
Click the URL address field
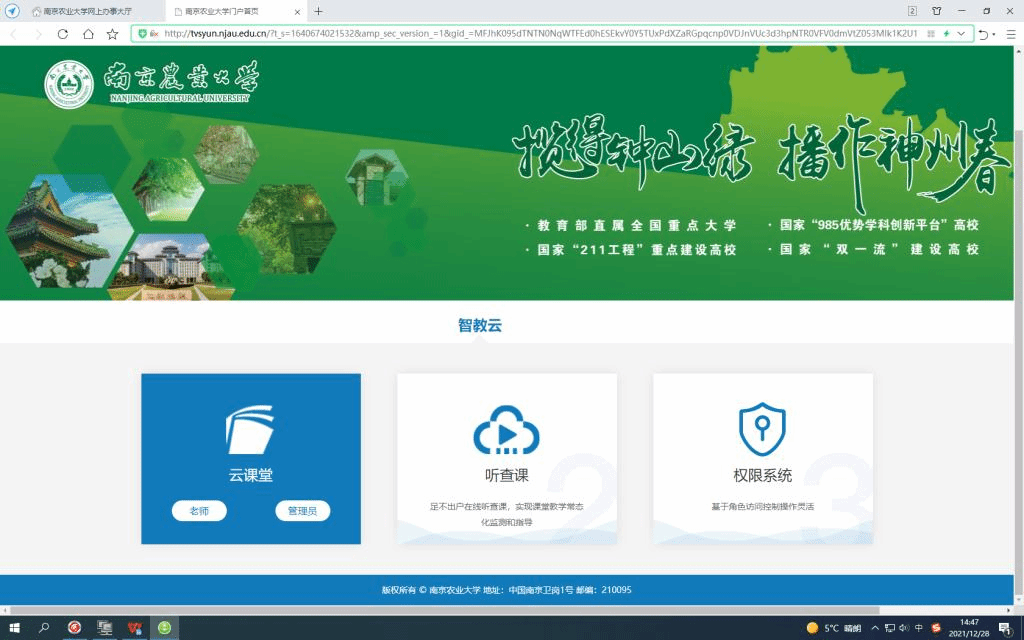(x=540, y=33)
